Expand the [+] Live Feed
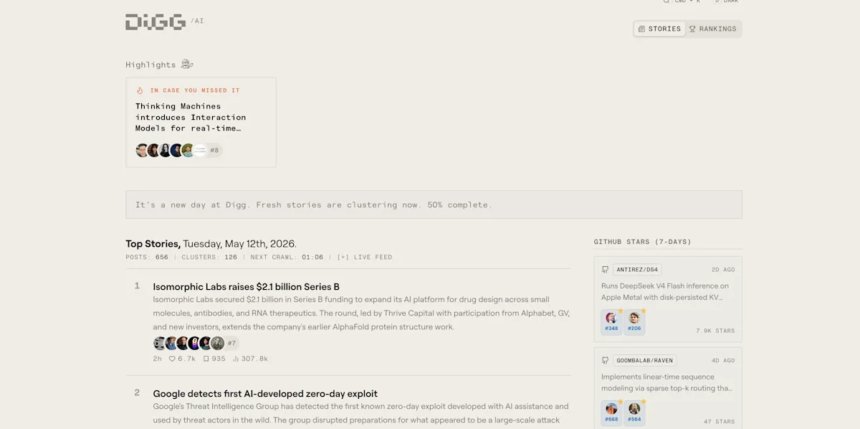860x429 pixels. click(364, 257)
